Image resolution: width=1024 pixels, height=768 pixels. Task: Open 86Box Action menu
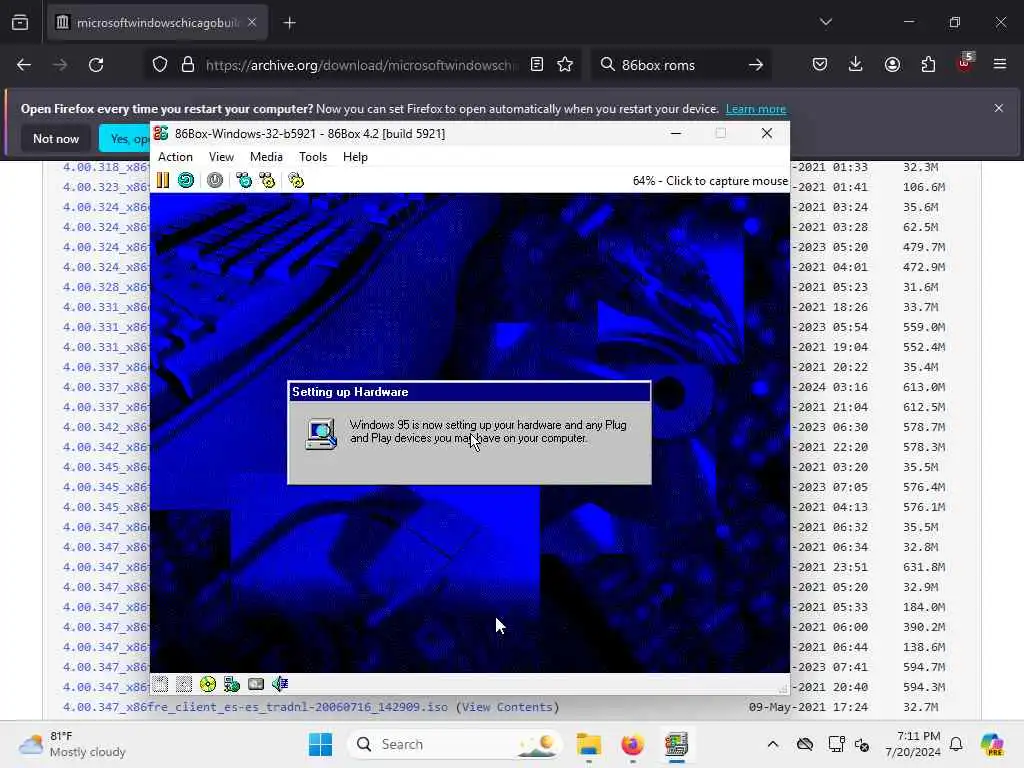pyautogui.click(x=176, y=157)
